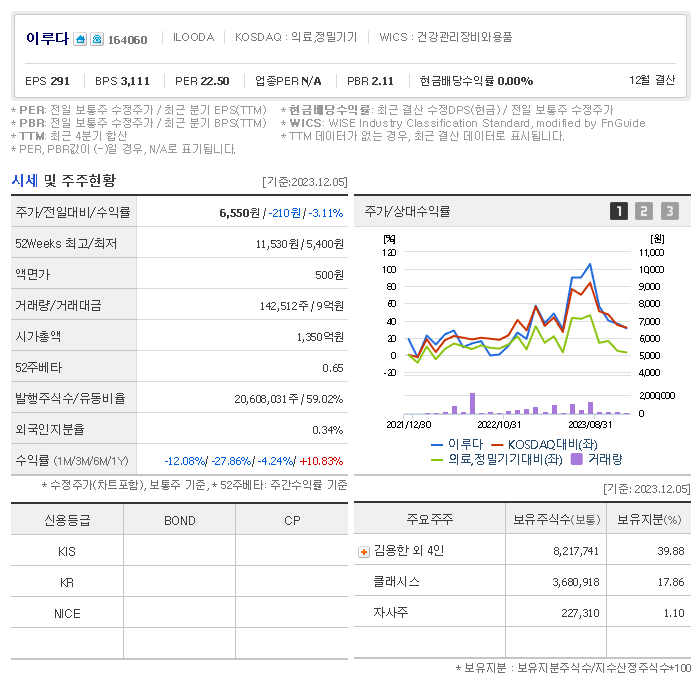Select the NICE credit rating row

point(179,613)
